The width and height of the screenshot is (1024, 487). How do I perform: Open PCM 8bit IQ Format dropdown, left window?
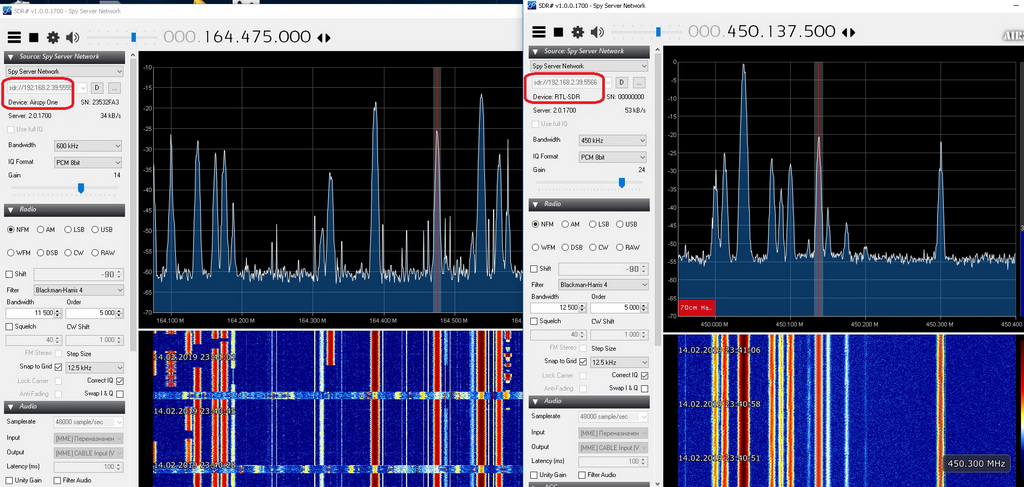88,162
